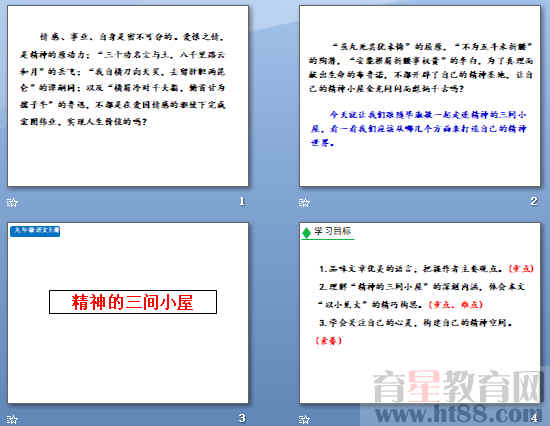Click slide number 3 below the third slide
This screenshot has height=426, width=550.
point(242,418)
